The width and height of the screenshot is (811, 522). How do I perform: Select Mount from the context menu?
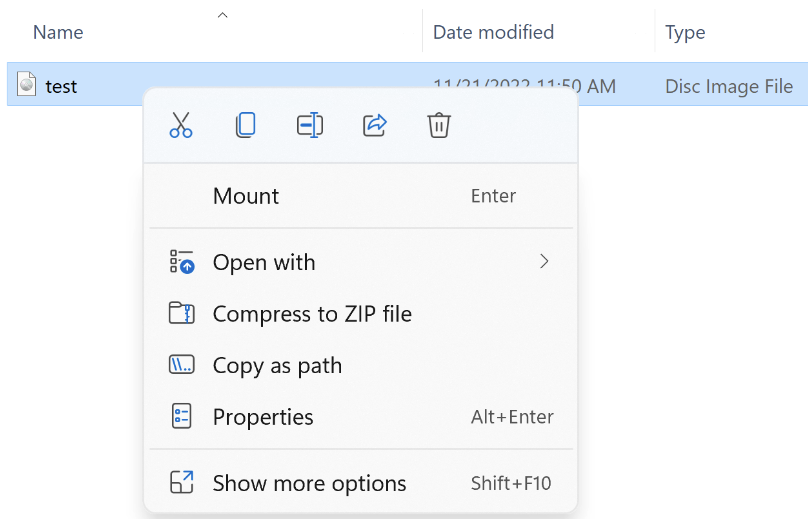tap(246, 196)
